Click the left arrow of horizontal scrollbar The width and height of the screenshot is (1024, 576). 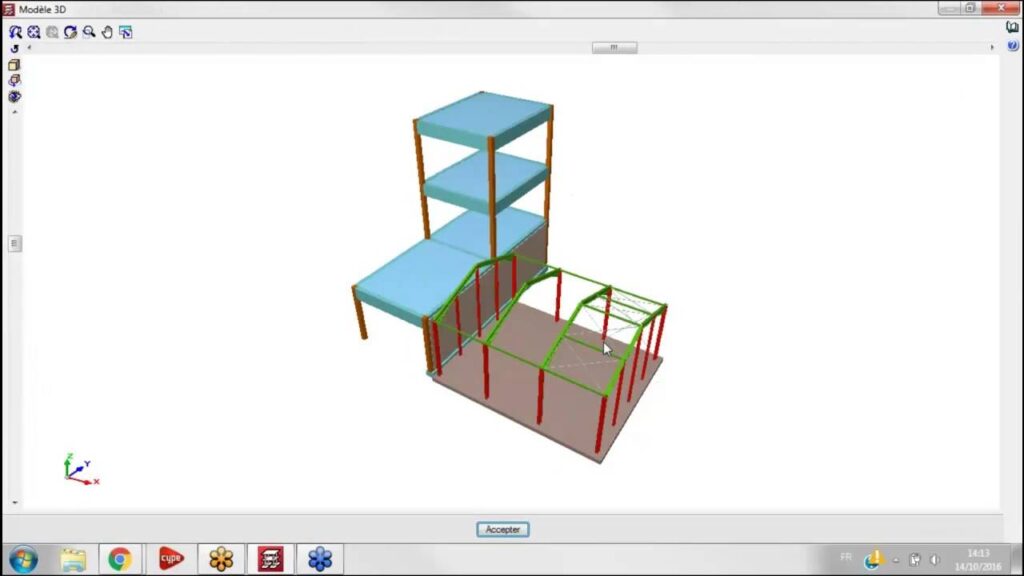pos(28,47)
